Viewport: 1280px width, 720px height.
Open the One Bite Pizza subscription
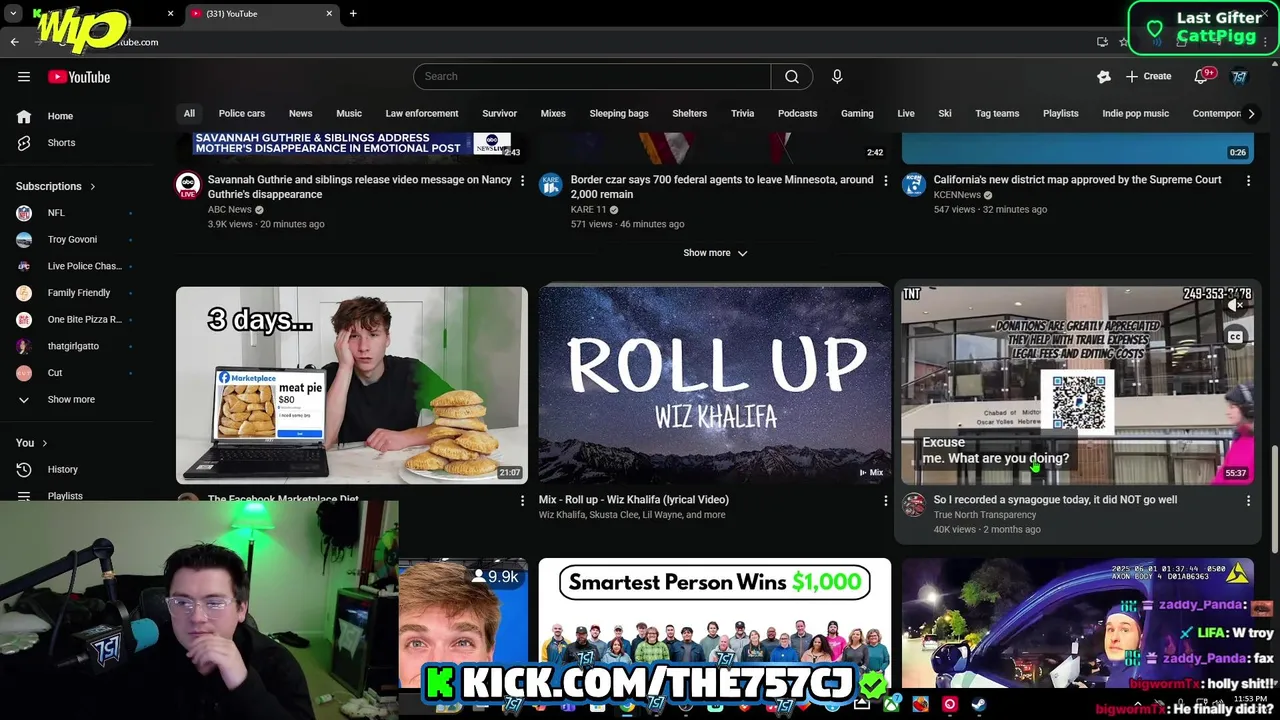[x=75, y=320]
